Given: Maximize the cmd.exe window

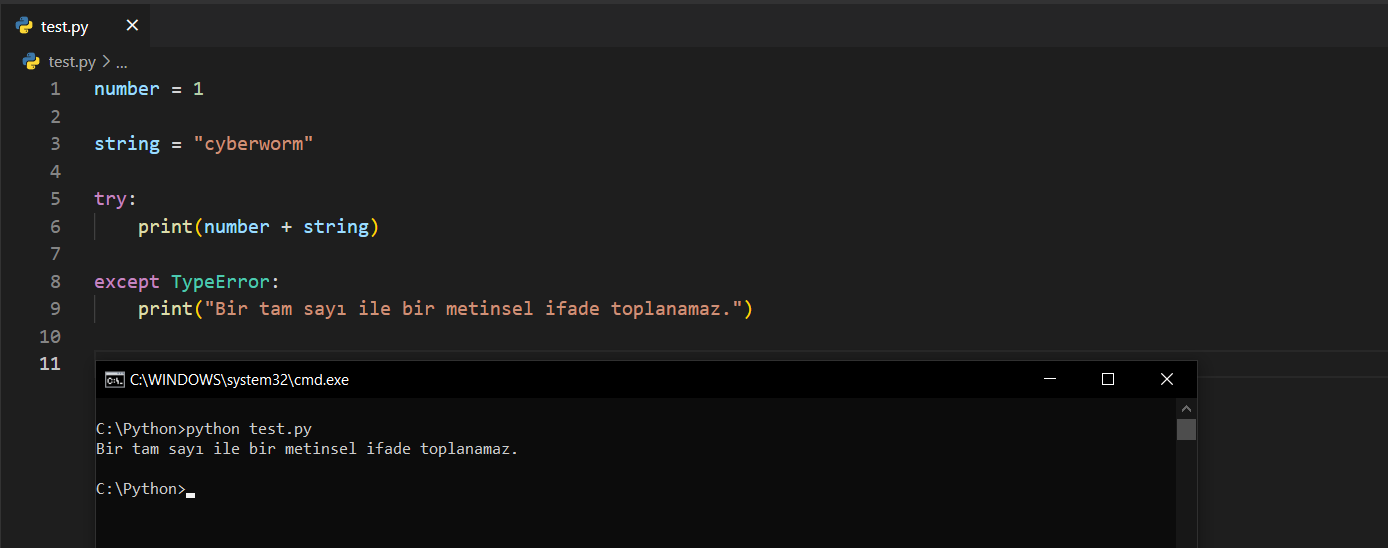Looking at the screenshot, I should pyautogui.click(x=1107, y=379).
